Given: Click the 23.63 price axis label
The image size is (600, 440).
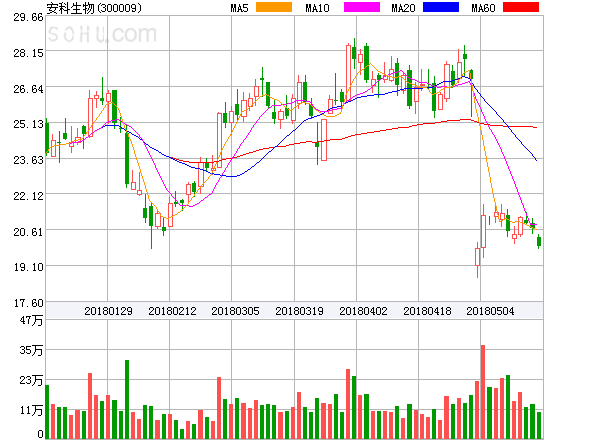Looking at the screenshot, I should [x=28, y=160].
